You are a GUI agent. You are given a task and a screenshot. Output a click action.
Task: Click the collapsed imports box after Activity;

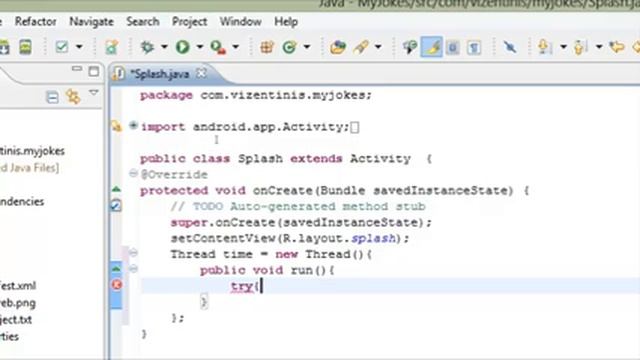pyautogui.click(x=355, y=127)
